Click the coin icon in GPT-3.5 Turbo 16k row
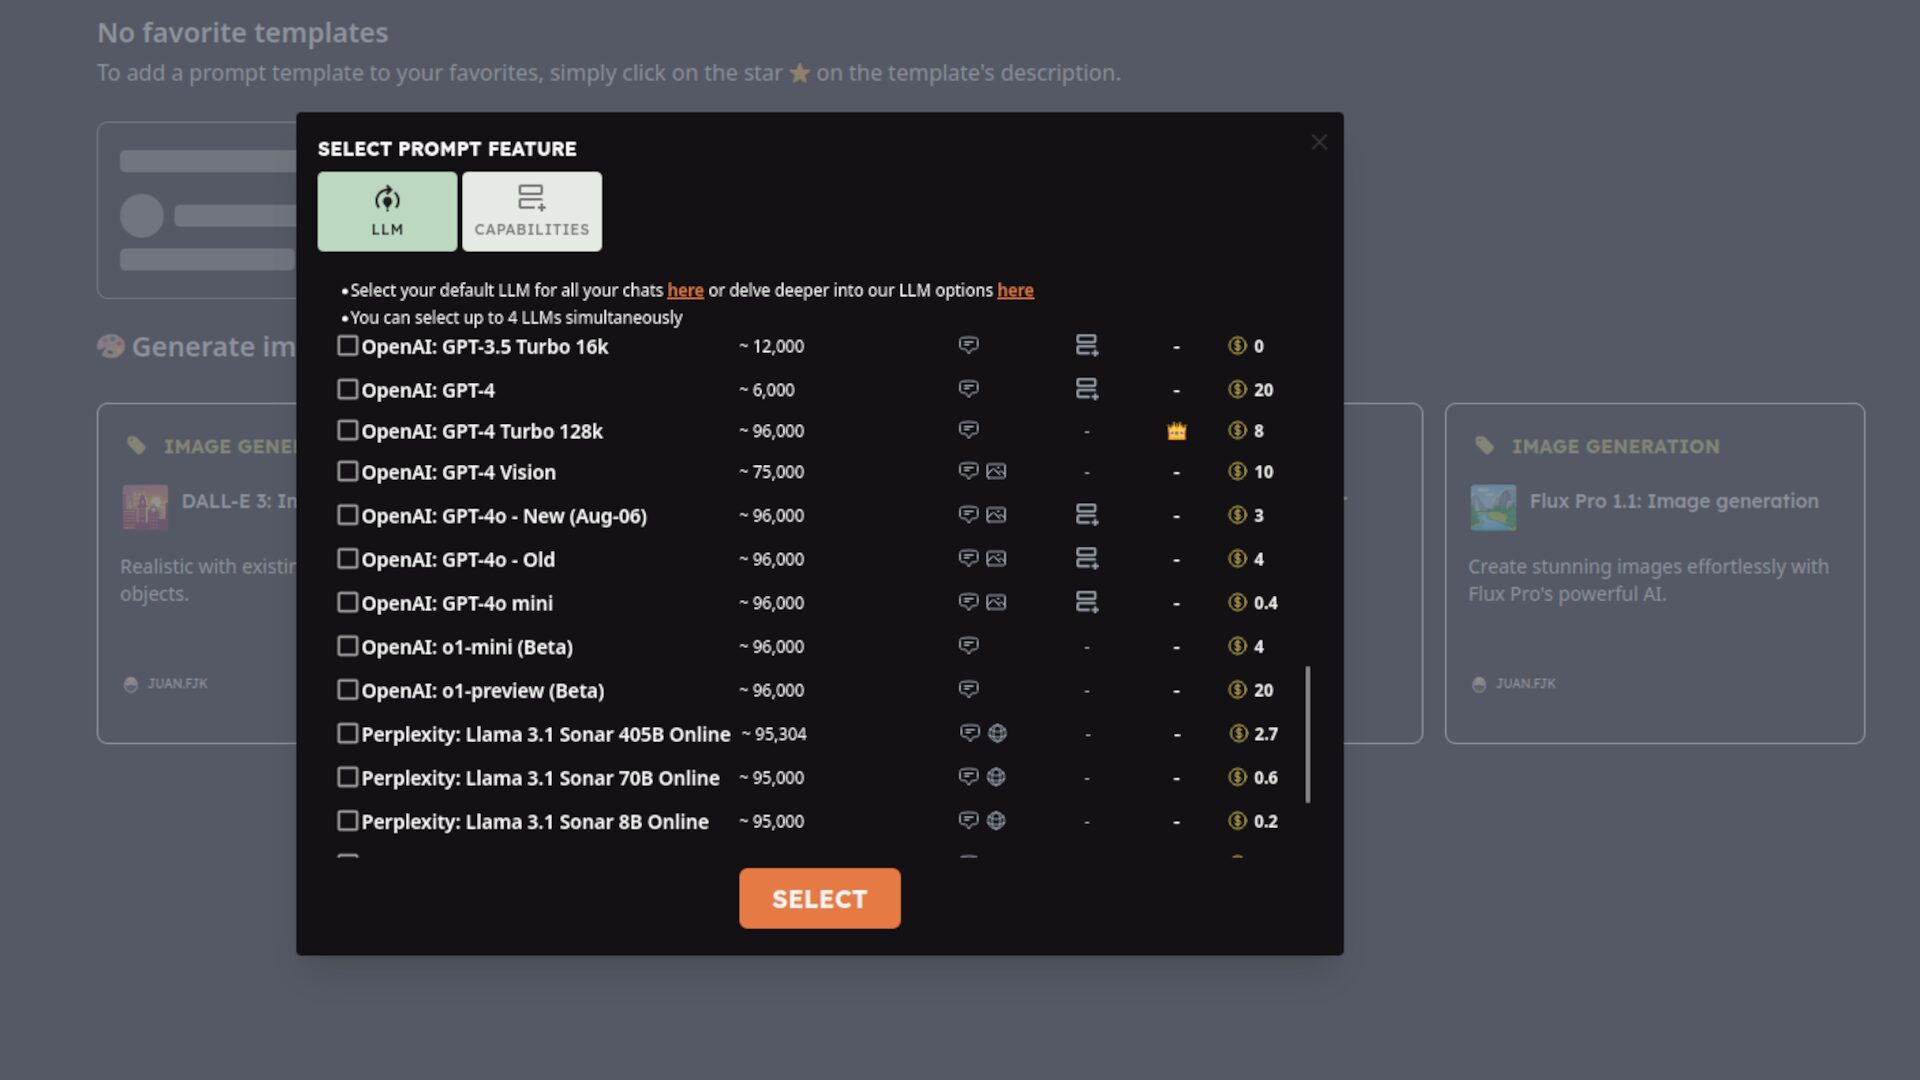Viewport: 1920px width, 1080px height. click(x=1237, y=346)
